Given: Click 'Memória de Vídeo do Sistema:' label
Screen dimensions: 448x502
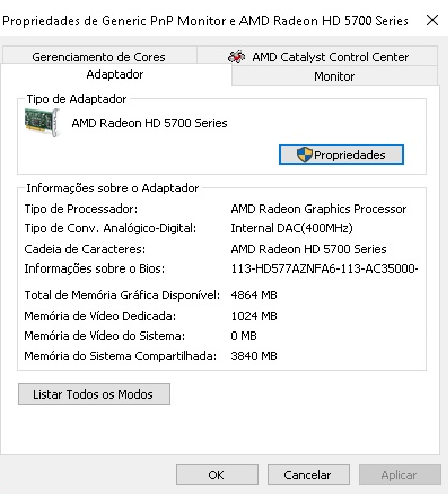Looking at the screenshot, I should point(105,336).
